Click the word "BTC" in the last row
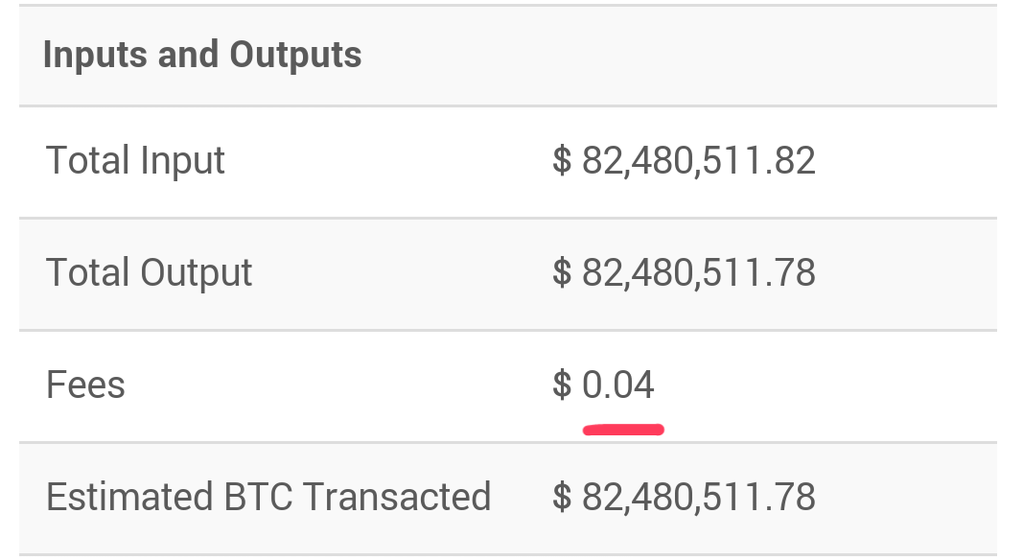The width and height of the screenshot is (1023, 560). click(258, 497)
